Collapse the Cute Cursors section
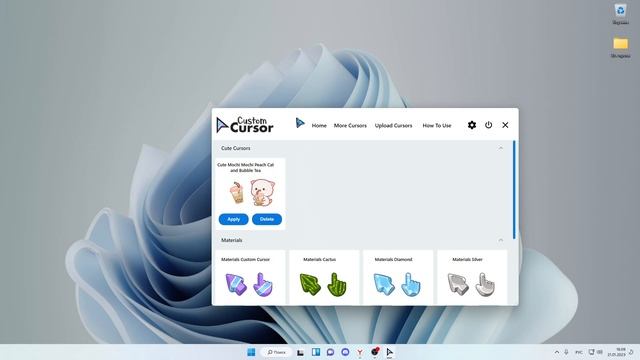The image size is (640, 360). click(500, 148)
